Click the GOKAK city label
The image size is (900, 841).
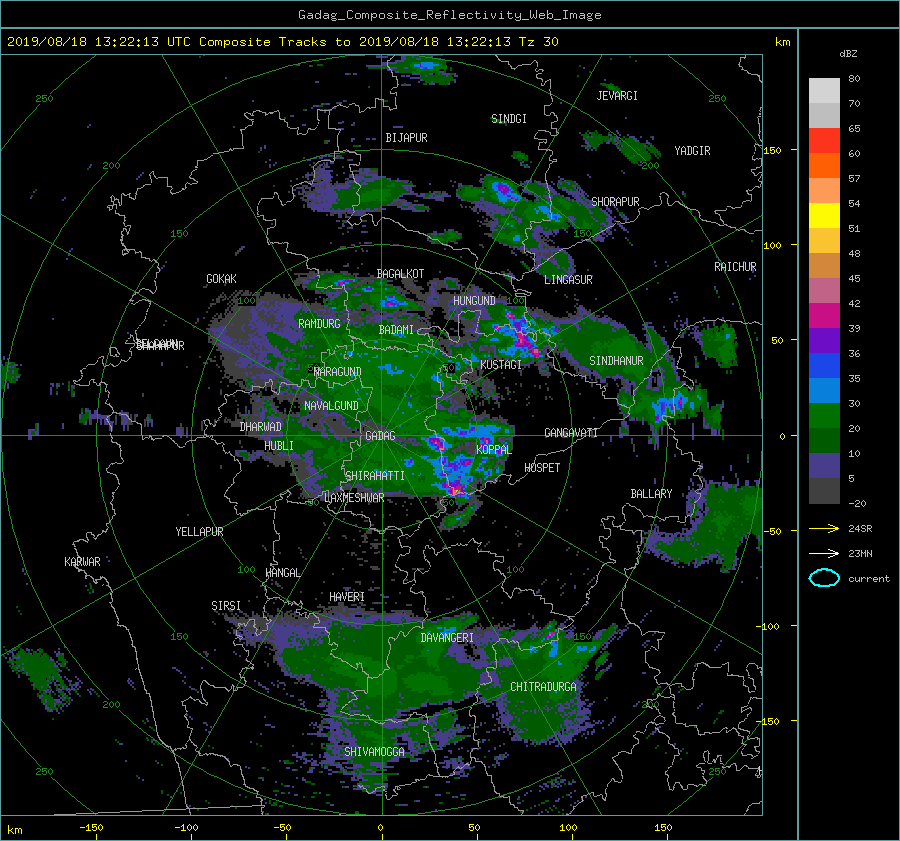[221, 279]
